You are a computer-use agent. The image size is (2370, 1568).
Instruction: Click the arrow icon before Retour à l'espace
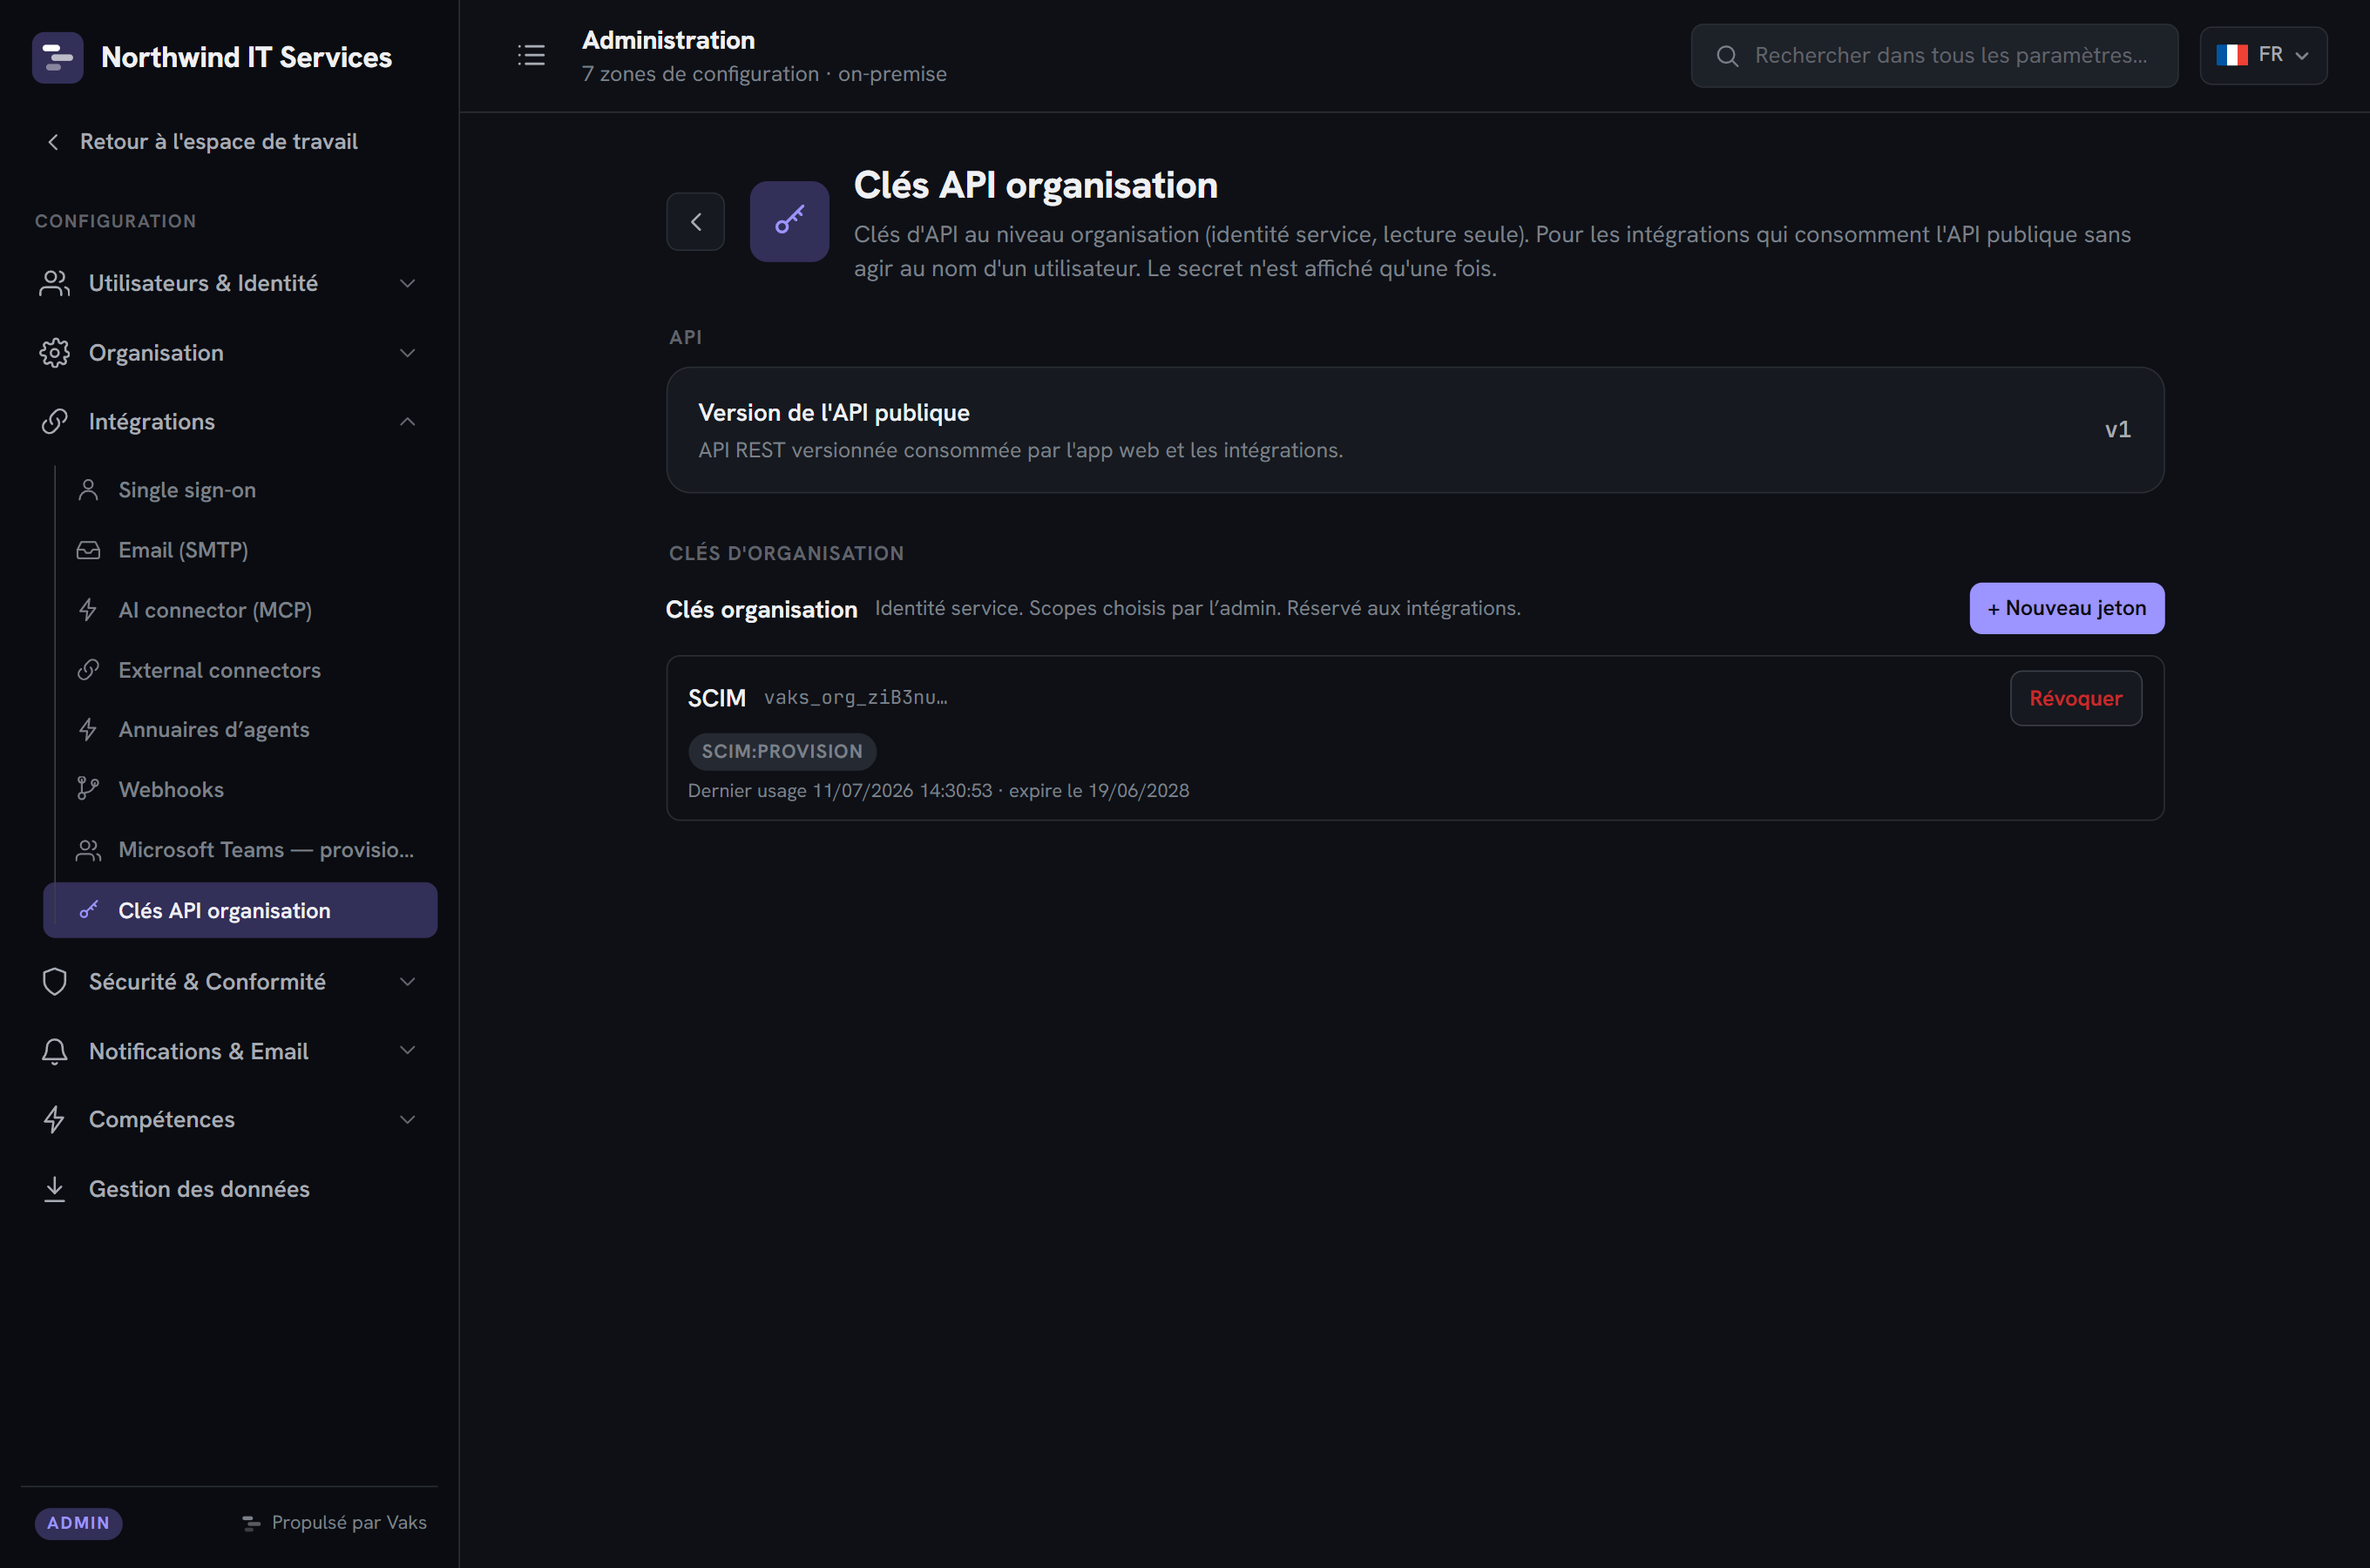(x=53, y=142)
